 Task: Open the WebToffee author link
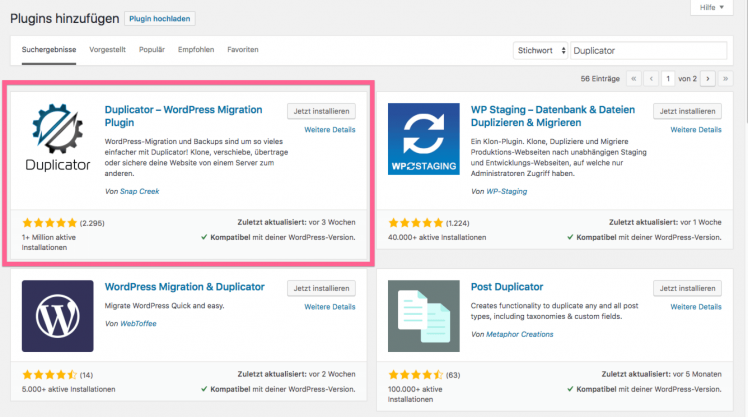[138, 323]
